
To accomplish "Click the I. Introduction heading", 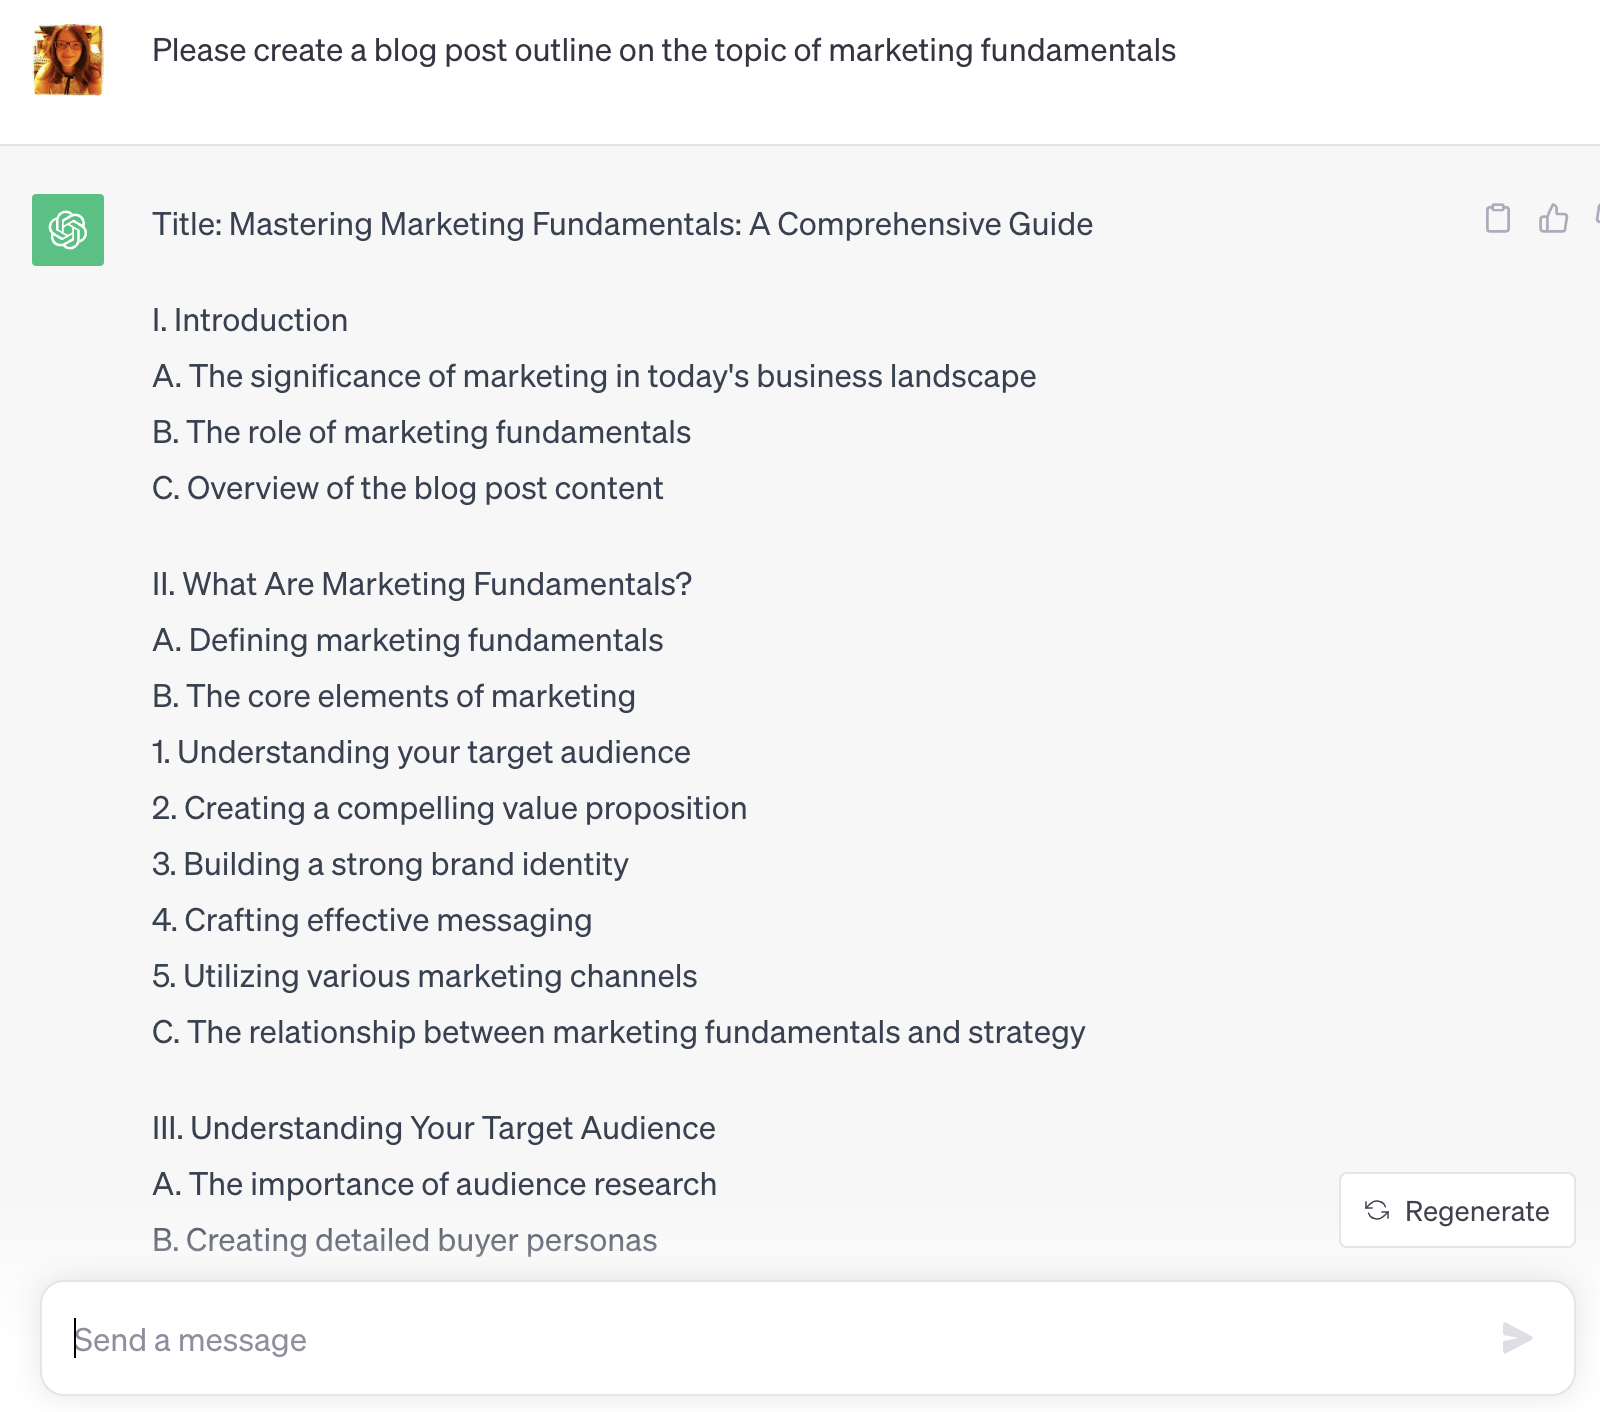I will 250,320.
